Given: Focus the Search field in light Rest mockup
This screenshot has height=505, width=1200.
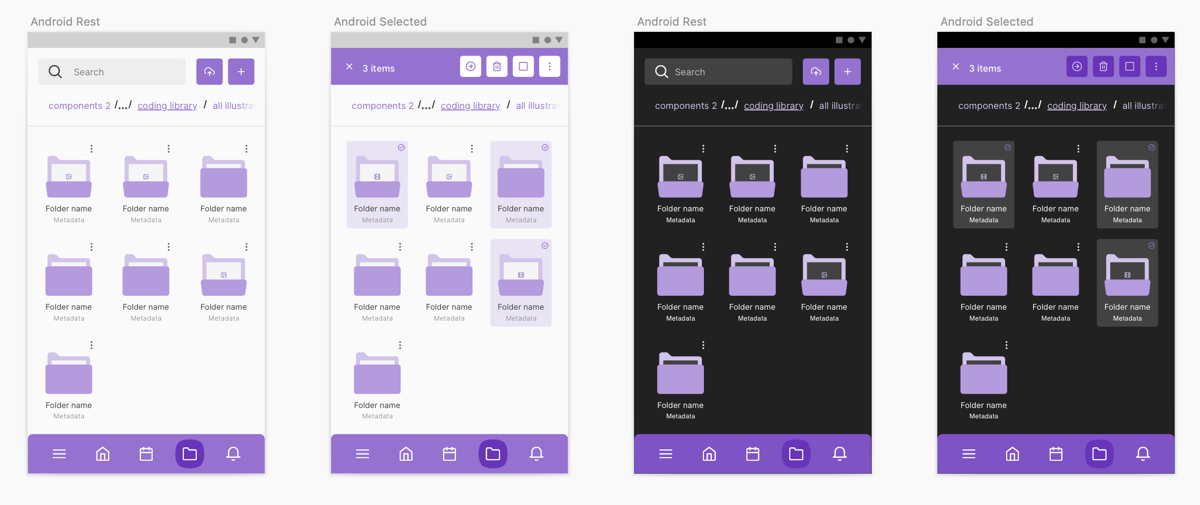Looking at the screenshot, I should click(x=112, y=72).
